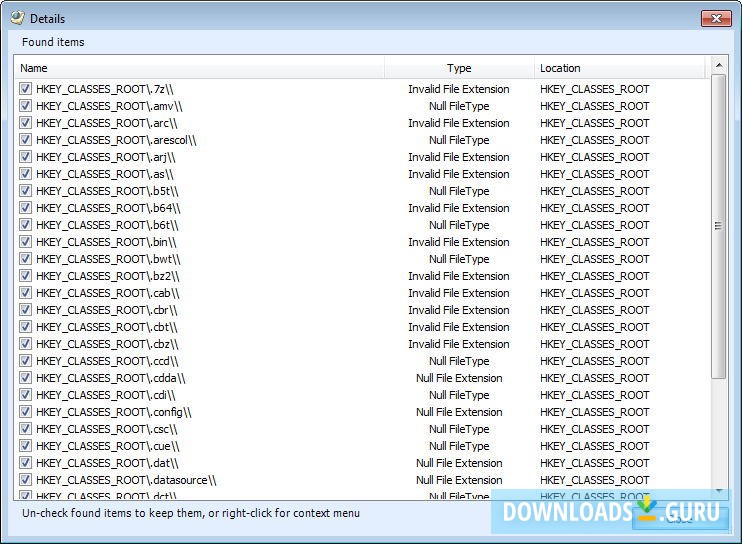Click Type cell of the .b64 row
The width and height of the screenshot is (742, 544).
click(x=459, y=208)
